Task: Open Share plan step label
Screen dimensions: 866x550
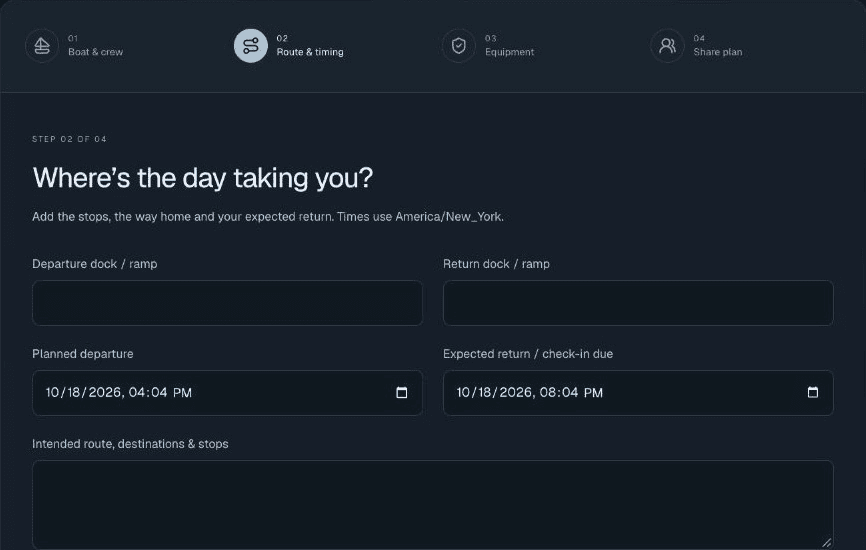Action: (717, 52)
